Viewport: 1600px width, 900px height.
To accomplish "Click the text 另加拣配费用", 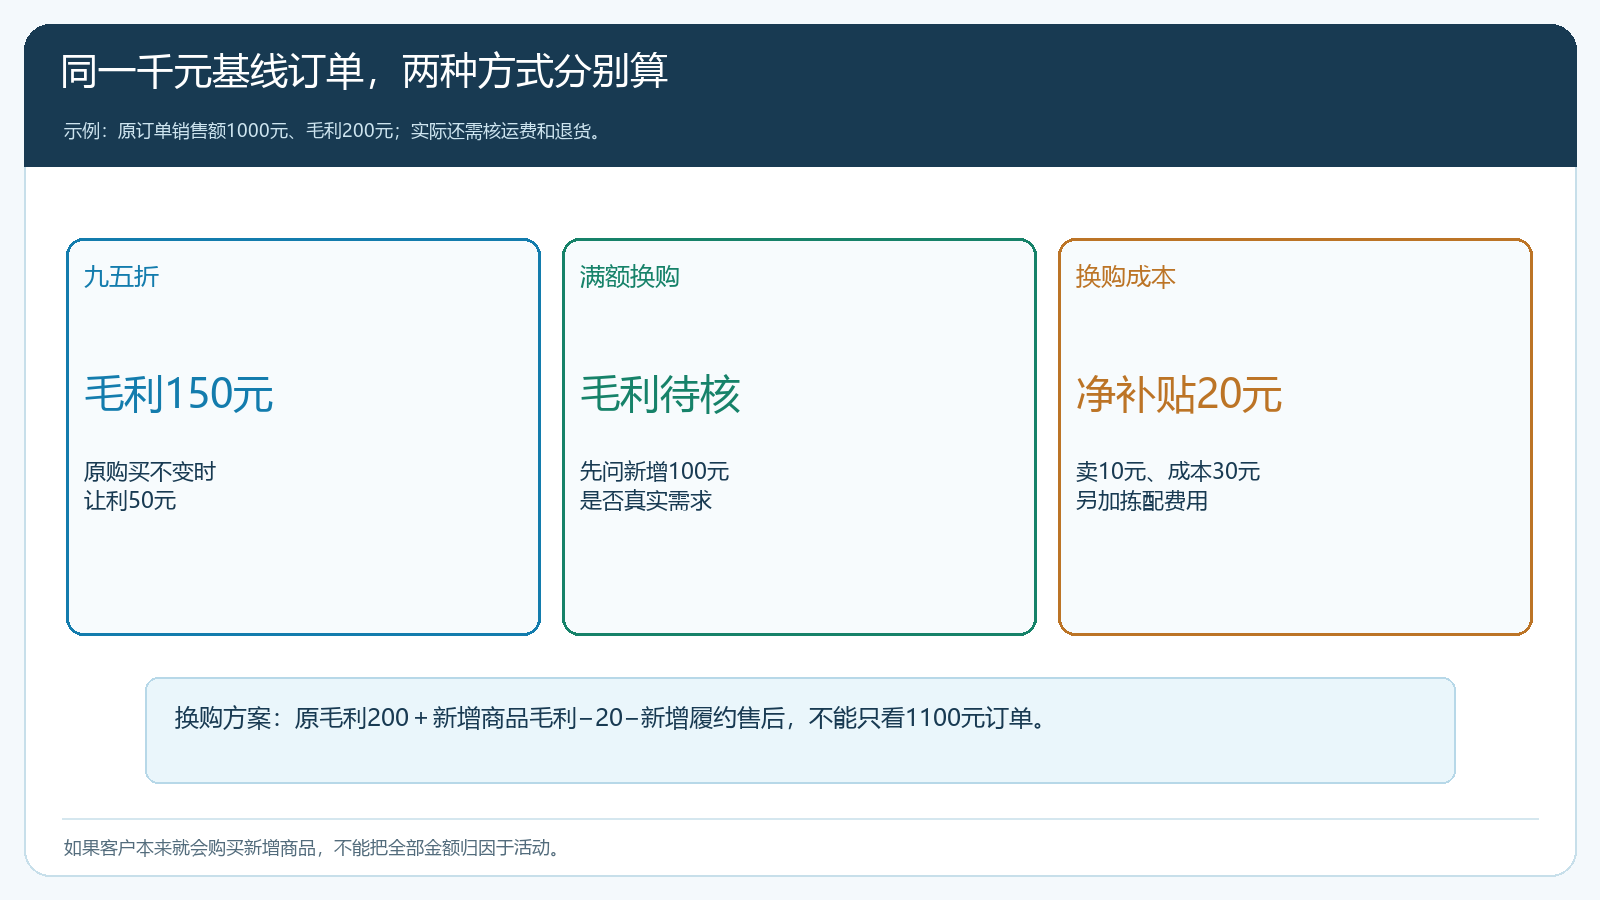I will click(x=1141, y=501).
